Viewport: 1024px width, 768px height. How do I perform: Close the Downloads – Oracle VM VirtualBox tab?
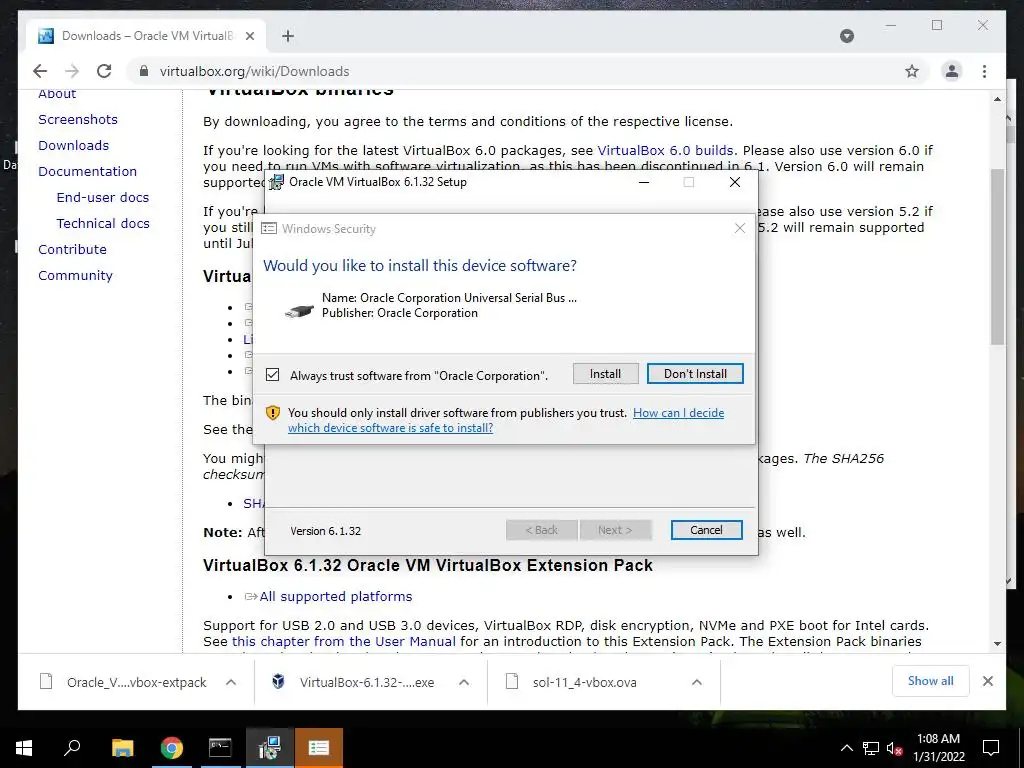(x=249, y=36)
